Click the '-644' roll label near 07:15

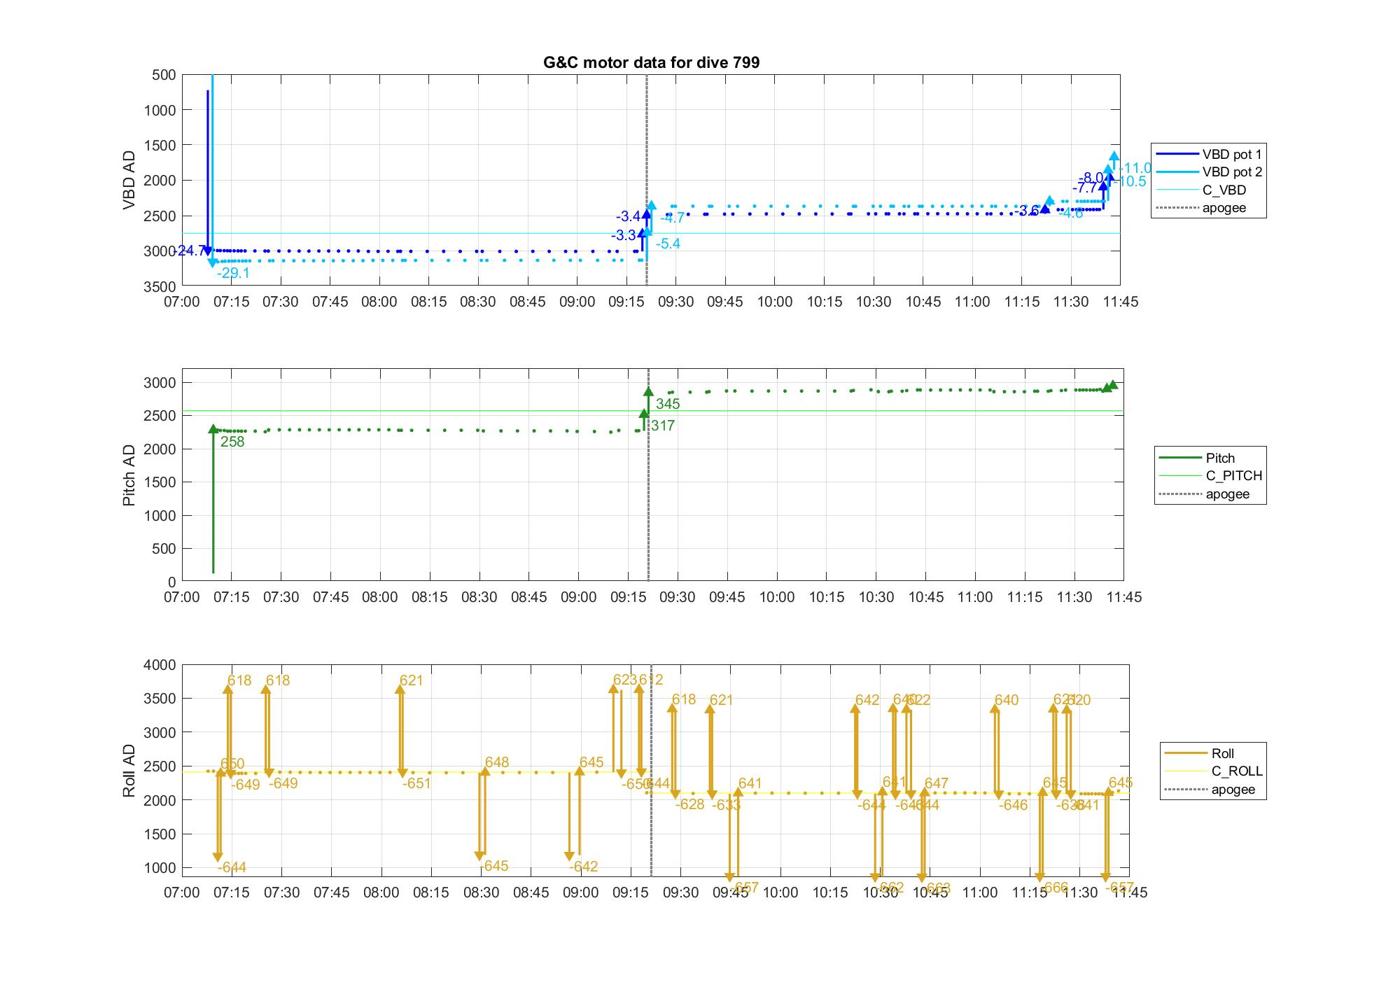(231, 867)
